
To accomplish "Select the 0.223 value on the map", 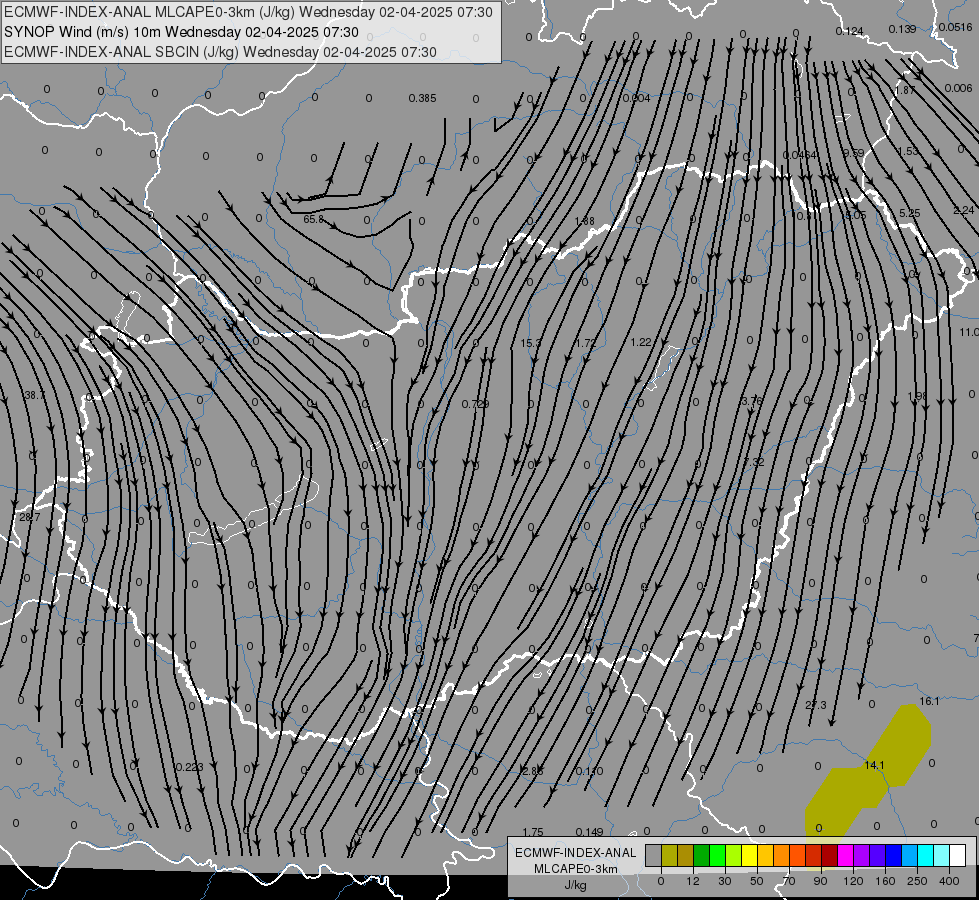I will [189, 767].
